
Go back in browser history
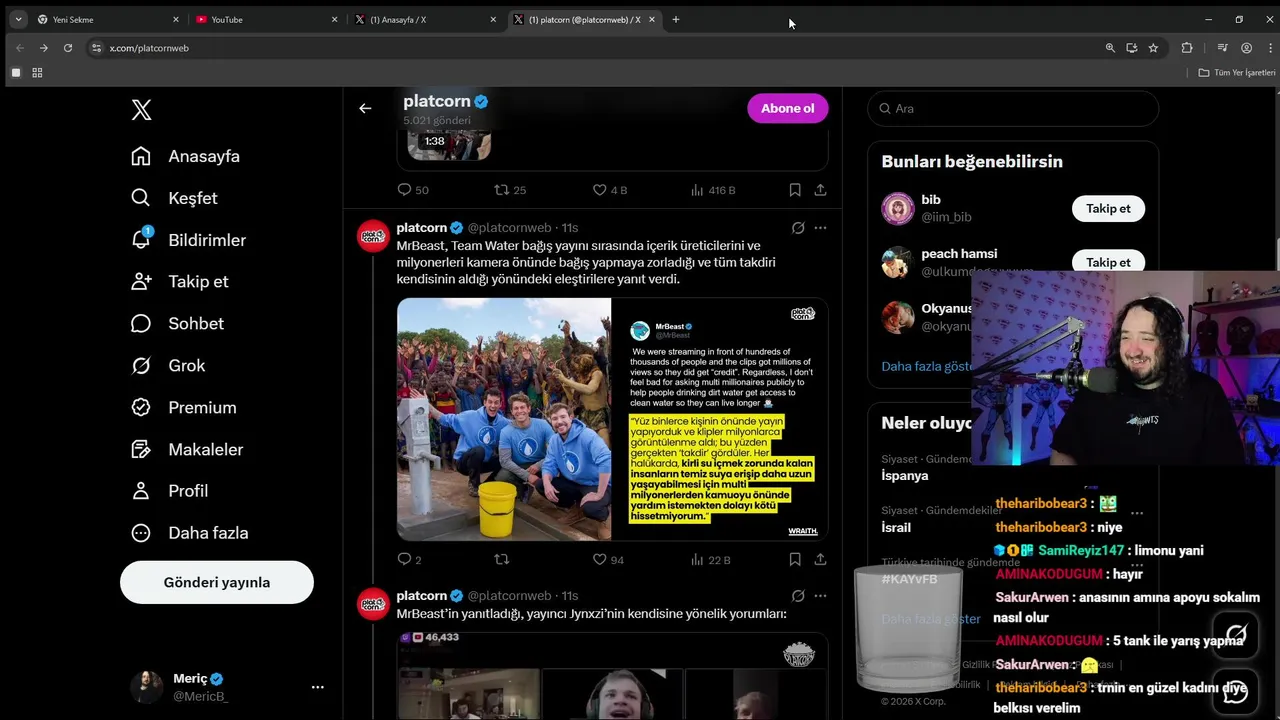click(19, 48)
